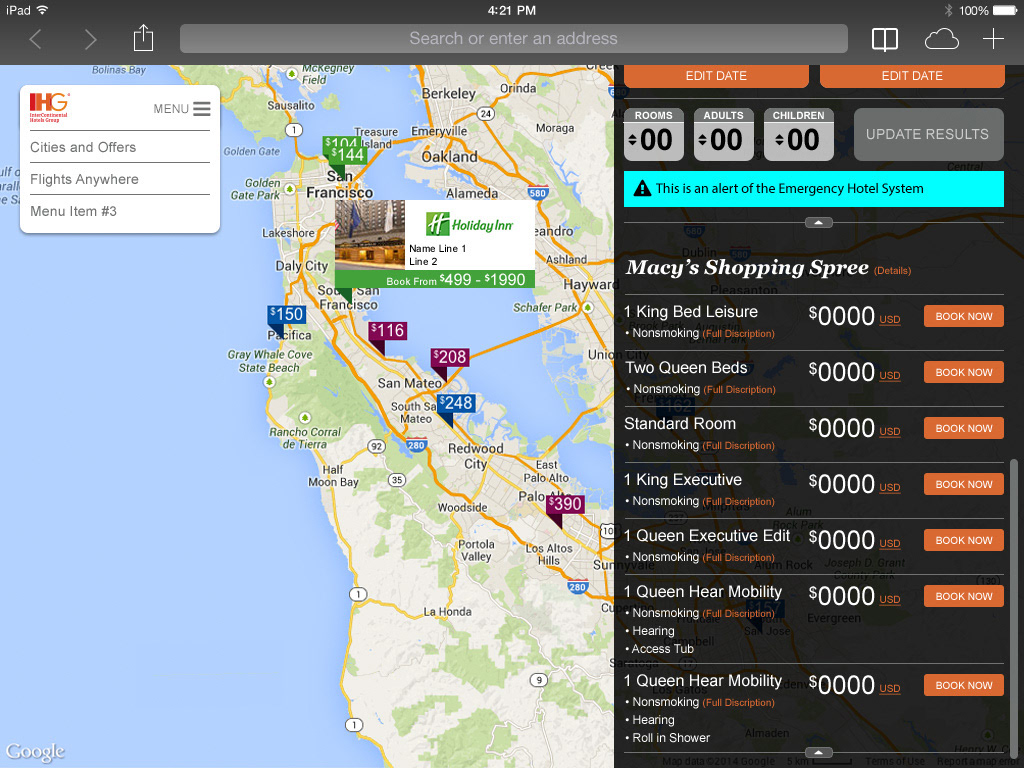Click BOOK NOW for Standard Room
Screen dimensions: 1024x768
click(x=964, y=428)
